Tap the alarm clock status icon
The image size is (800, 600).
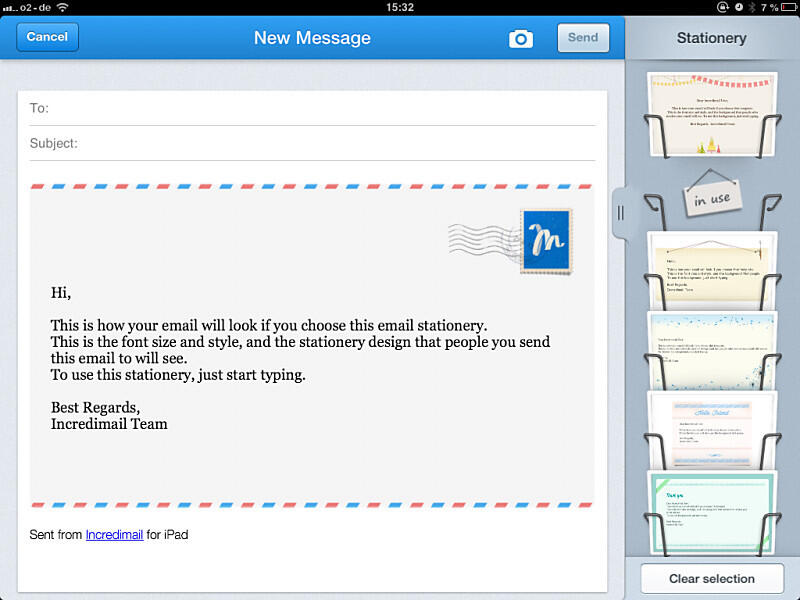739,7
